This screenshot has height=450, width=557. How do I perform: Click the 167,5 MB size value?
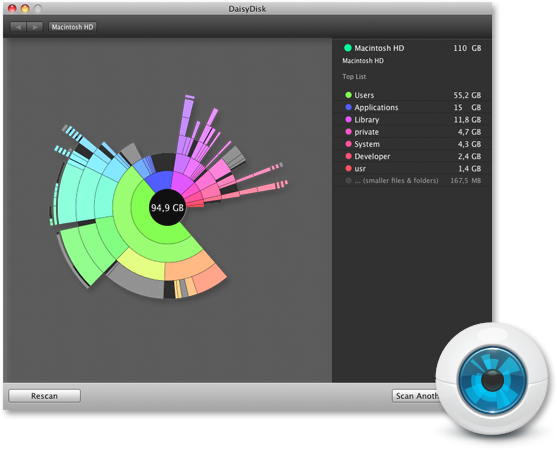465,180
